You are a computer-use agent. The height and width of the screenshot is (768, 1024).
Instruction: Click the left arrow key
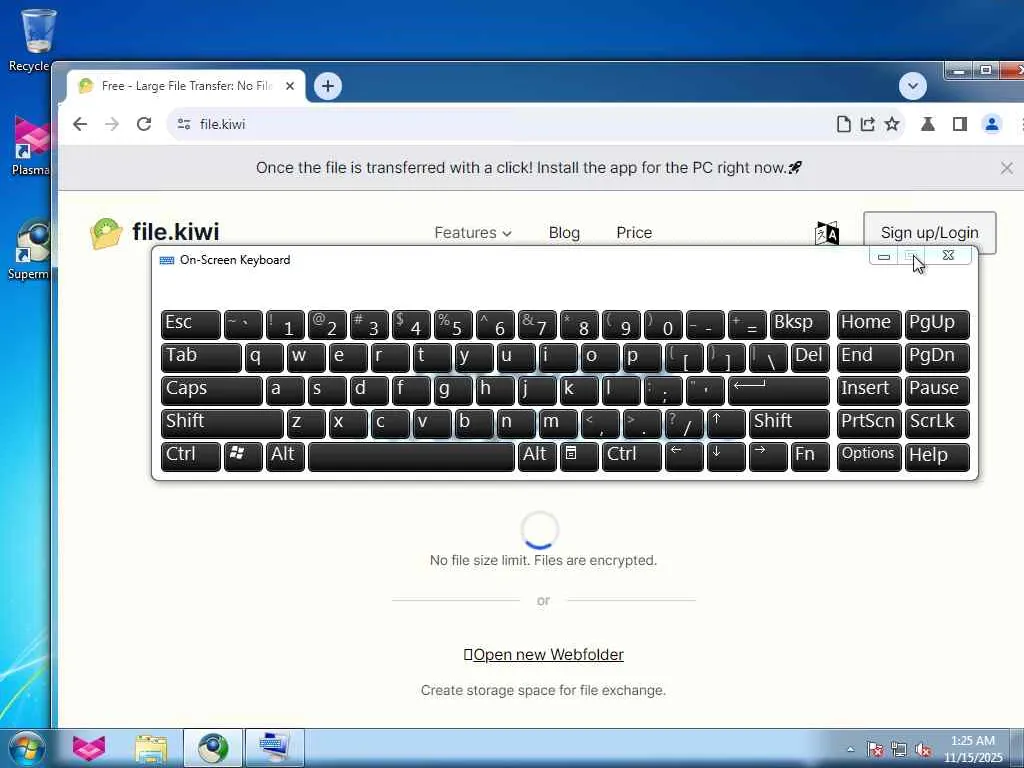(684, 456)
